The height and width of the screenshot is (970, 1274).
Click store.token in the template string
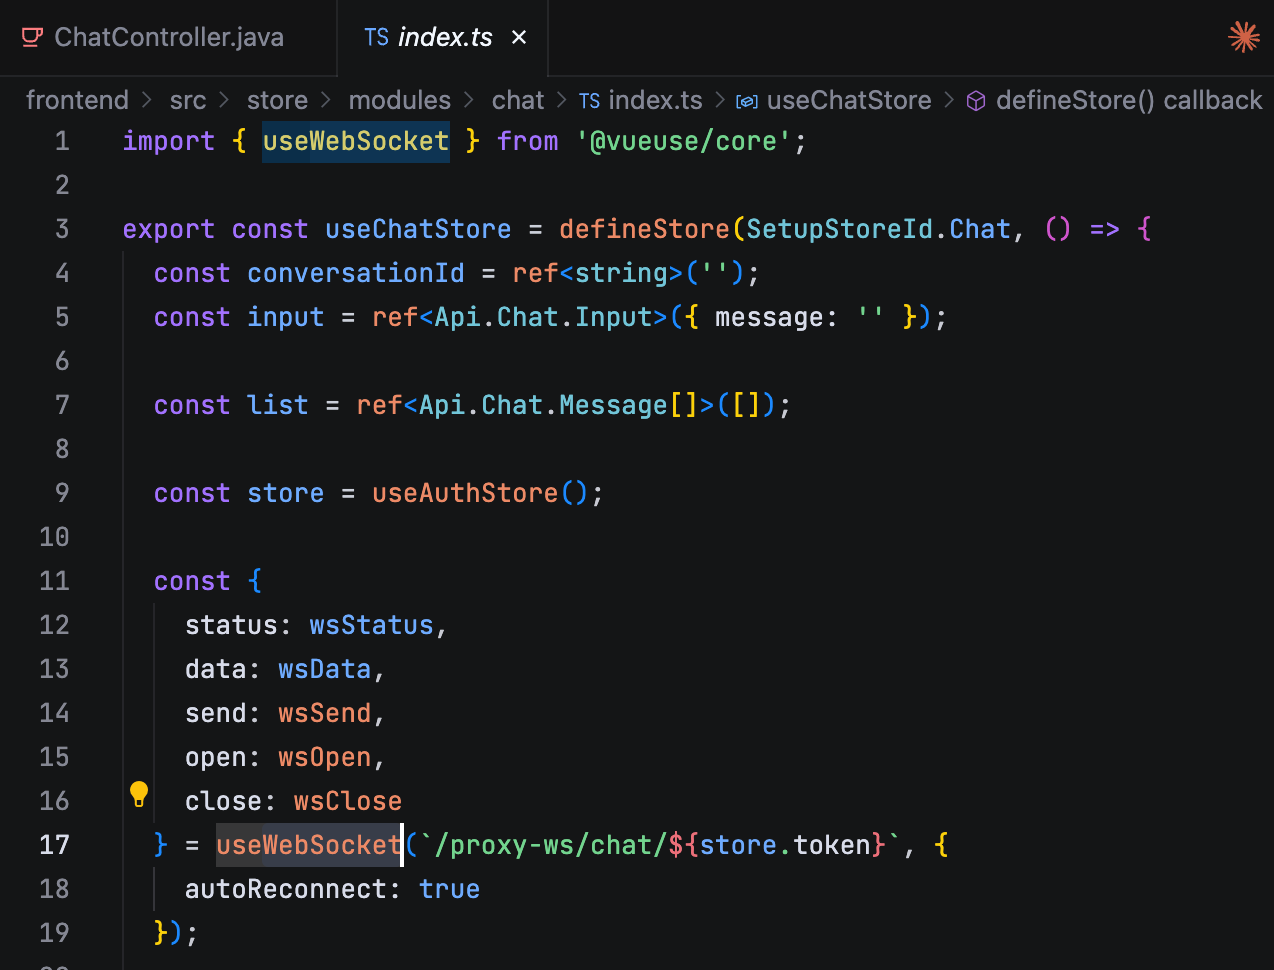(x=785, y=845)
